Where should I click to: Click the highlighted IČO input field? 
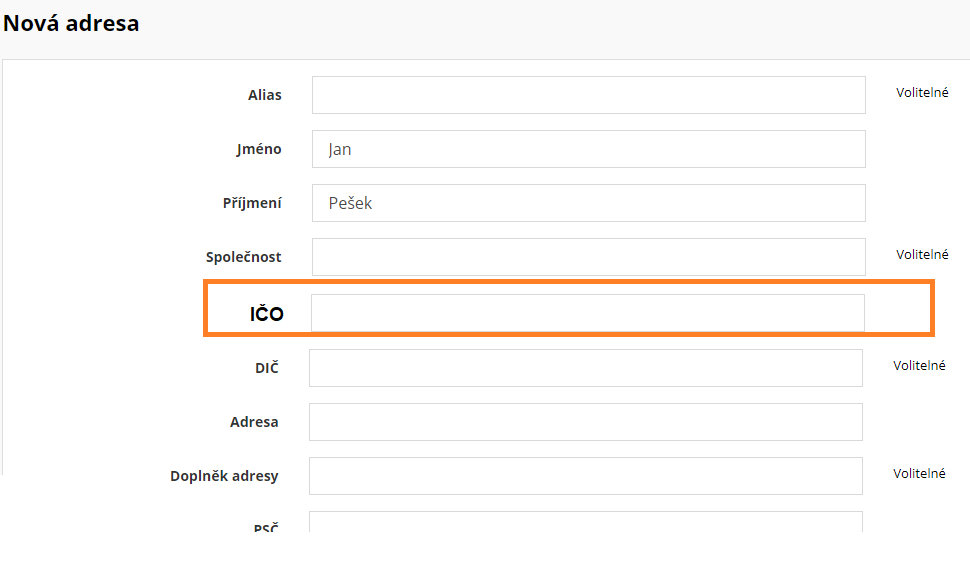(x=587, y=313)
